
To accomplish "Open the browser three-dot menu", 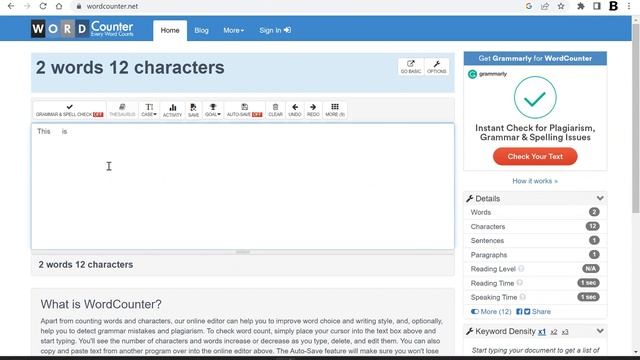I will pyautogui.click(x=629, y=6).
